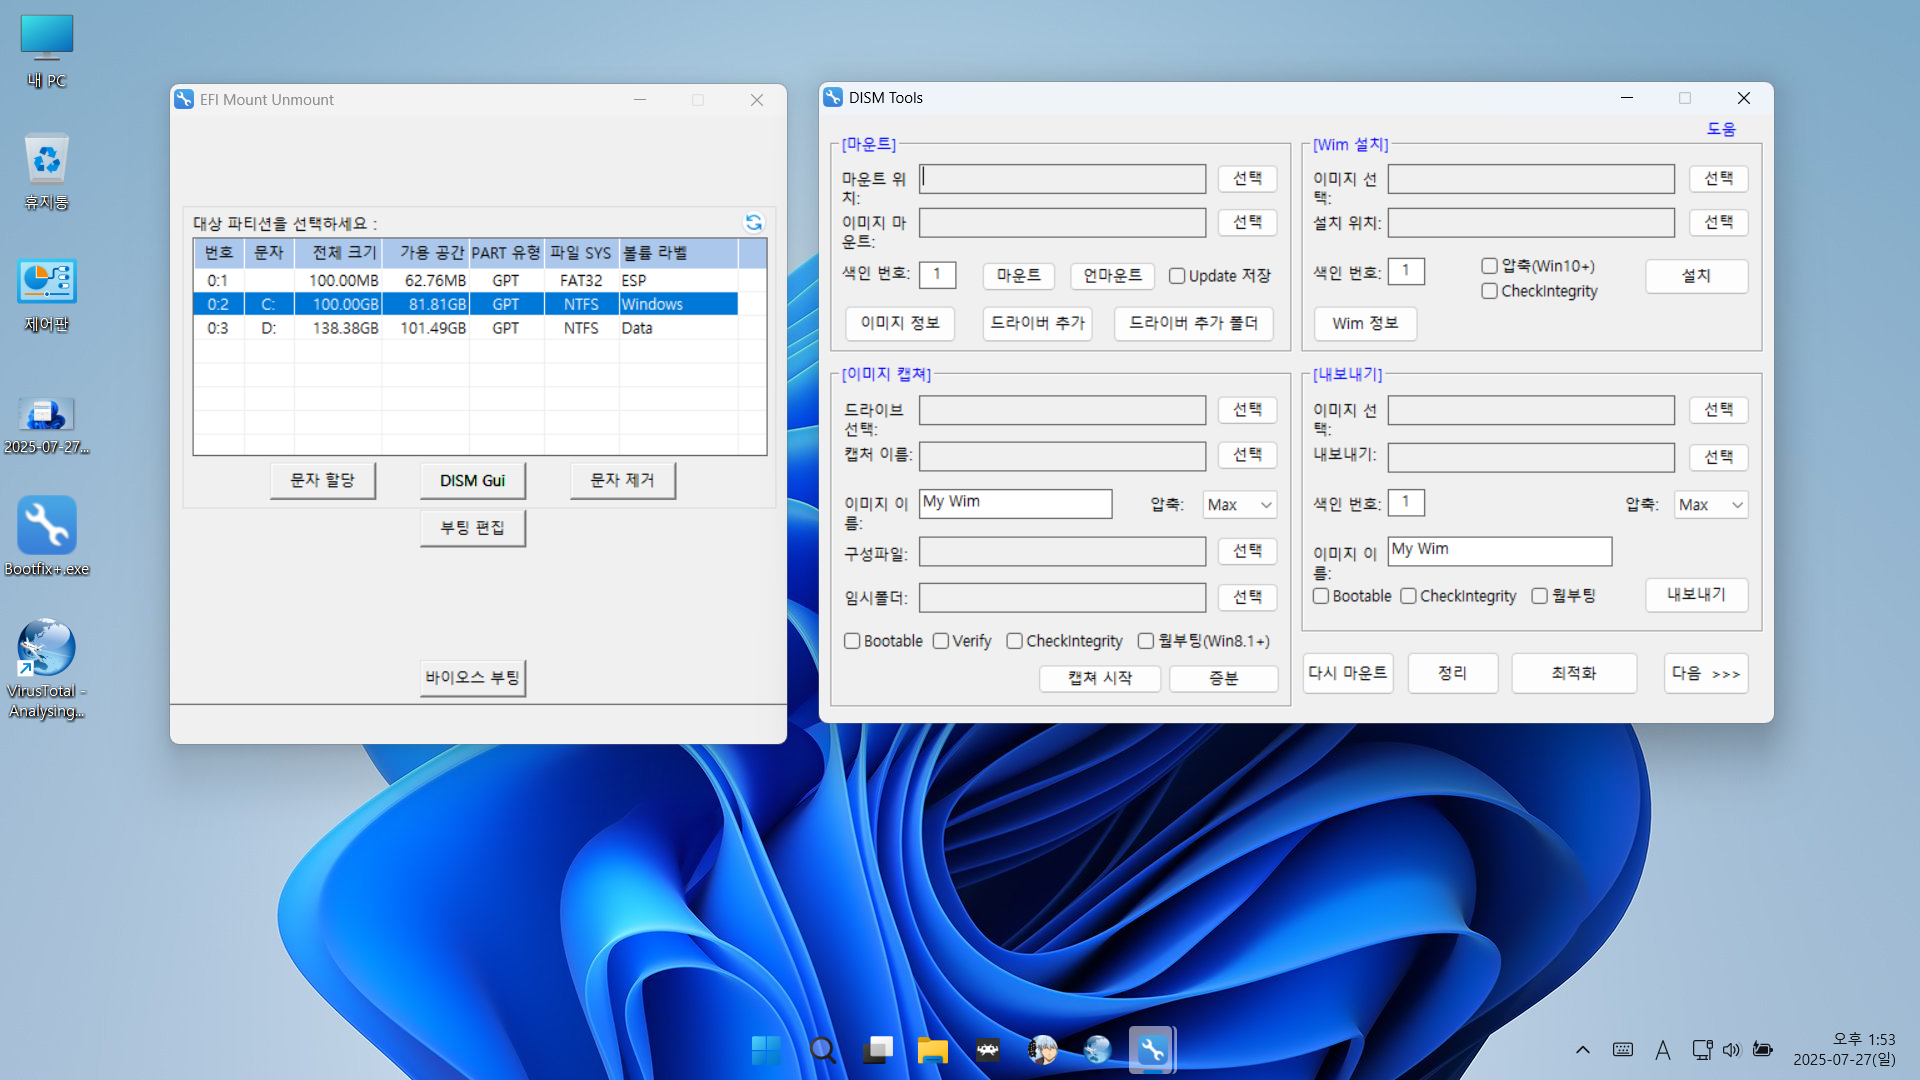Screen dimensions: 1920x1080
Task: Open Bootfix+.exe desktop icon
Action: pyautogui.click(x=47, y=527)
